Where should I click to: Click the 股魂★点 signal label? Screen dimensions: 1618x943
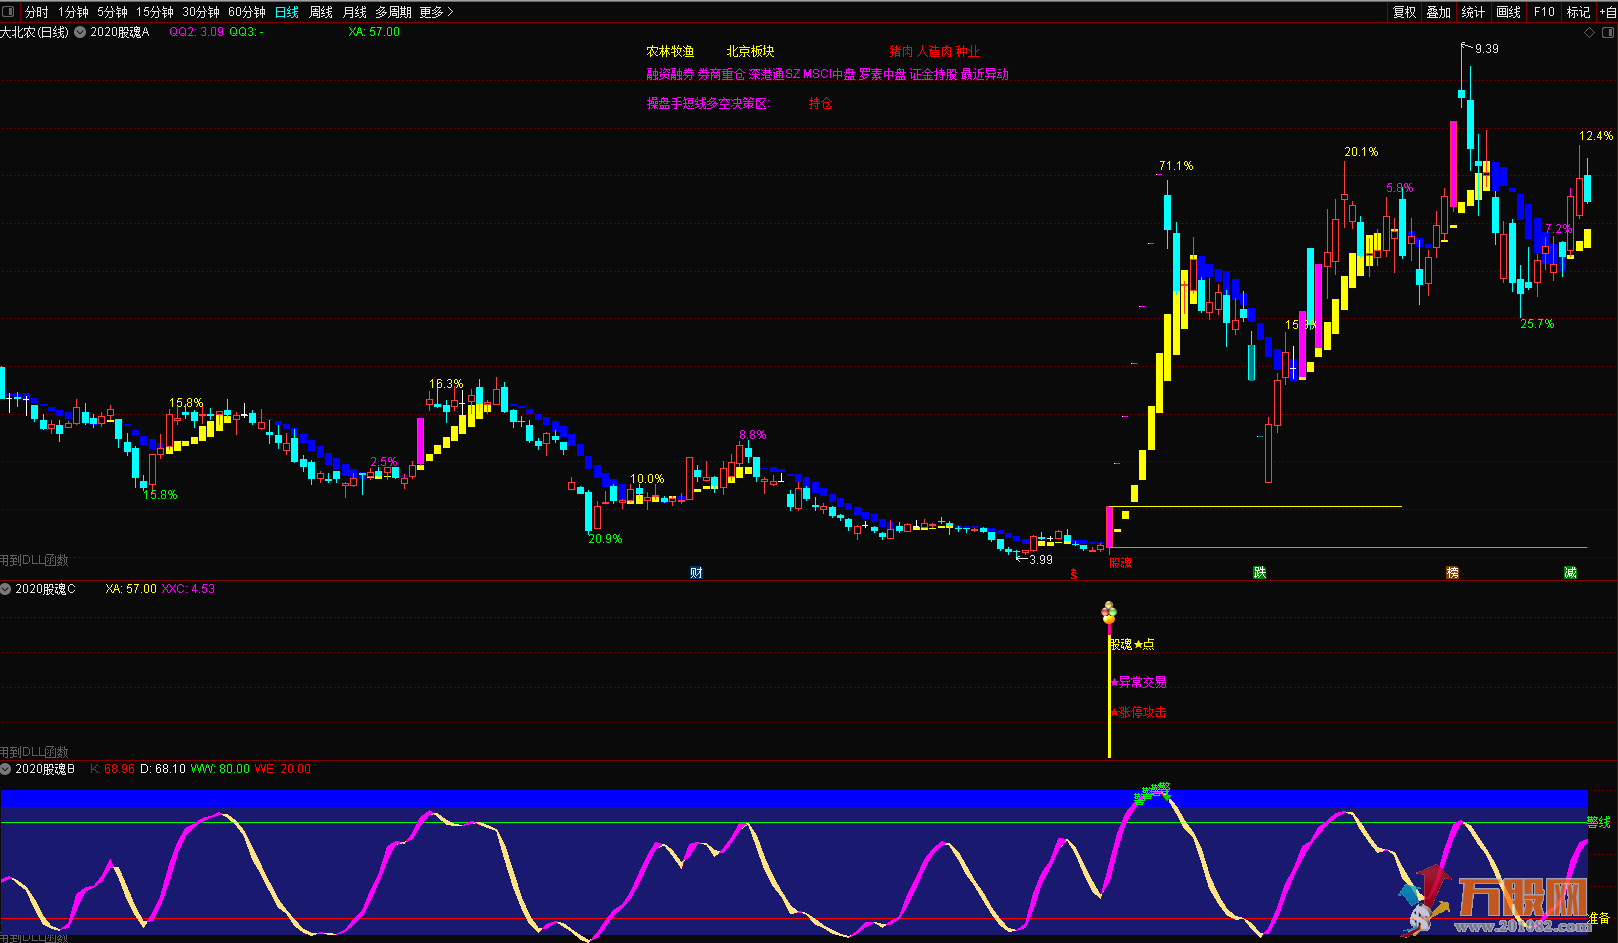click(1132, 644)
